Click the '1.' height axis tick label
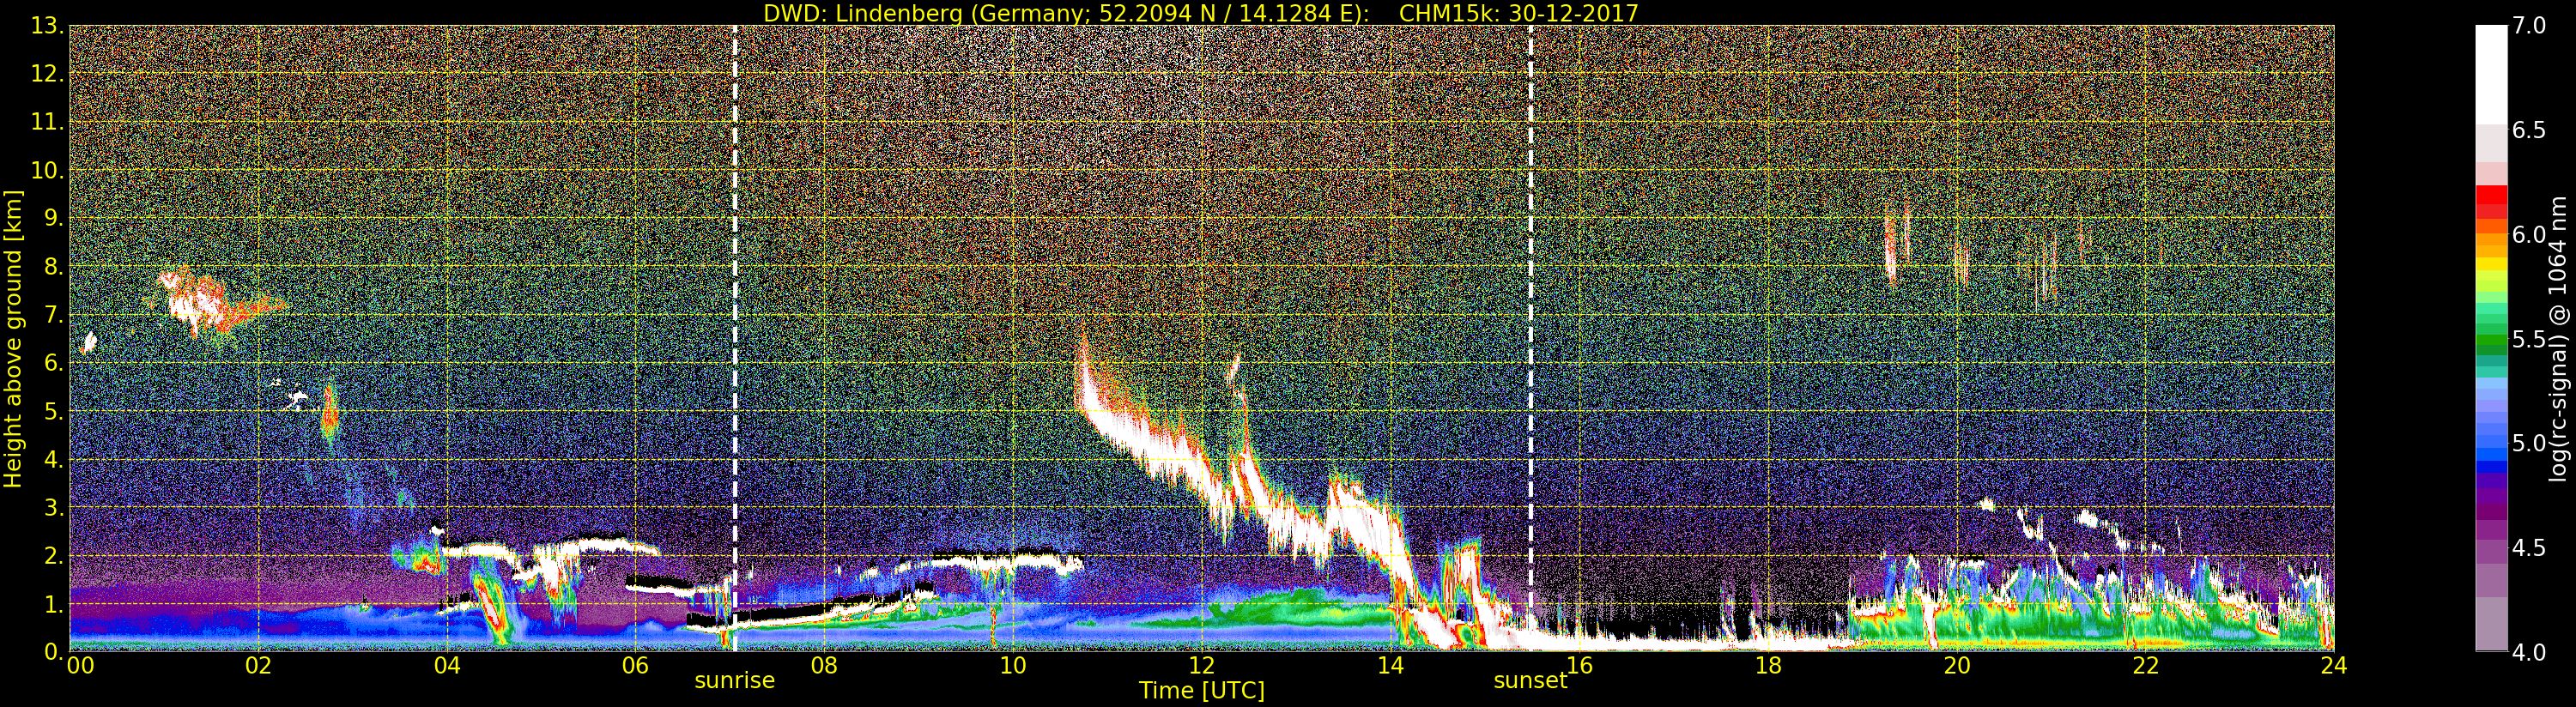The height and width of the screenshot is (707, 2576). (x=54, y=604)
